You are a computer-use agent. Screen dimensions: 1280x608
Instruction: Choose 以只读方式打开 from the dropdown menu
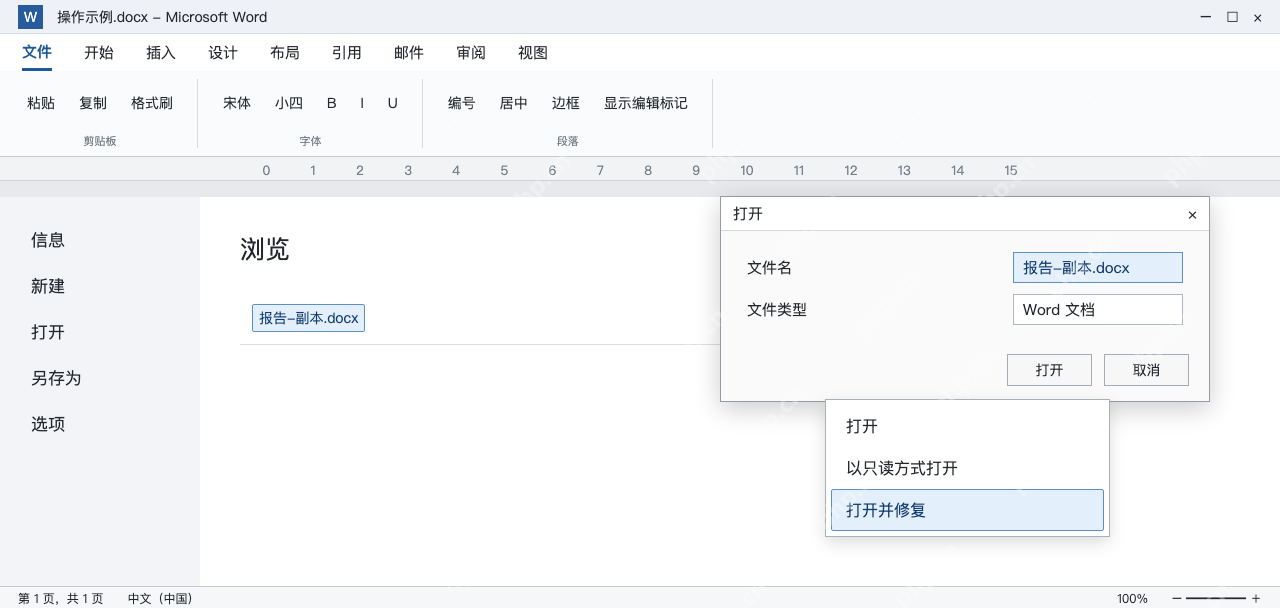click(967, 468)
